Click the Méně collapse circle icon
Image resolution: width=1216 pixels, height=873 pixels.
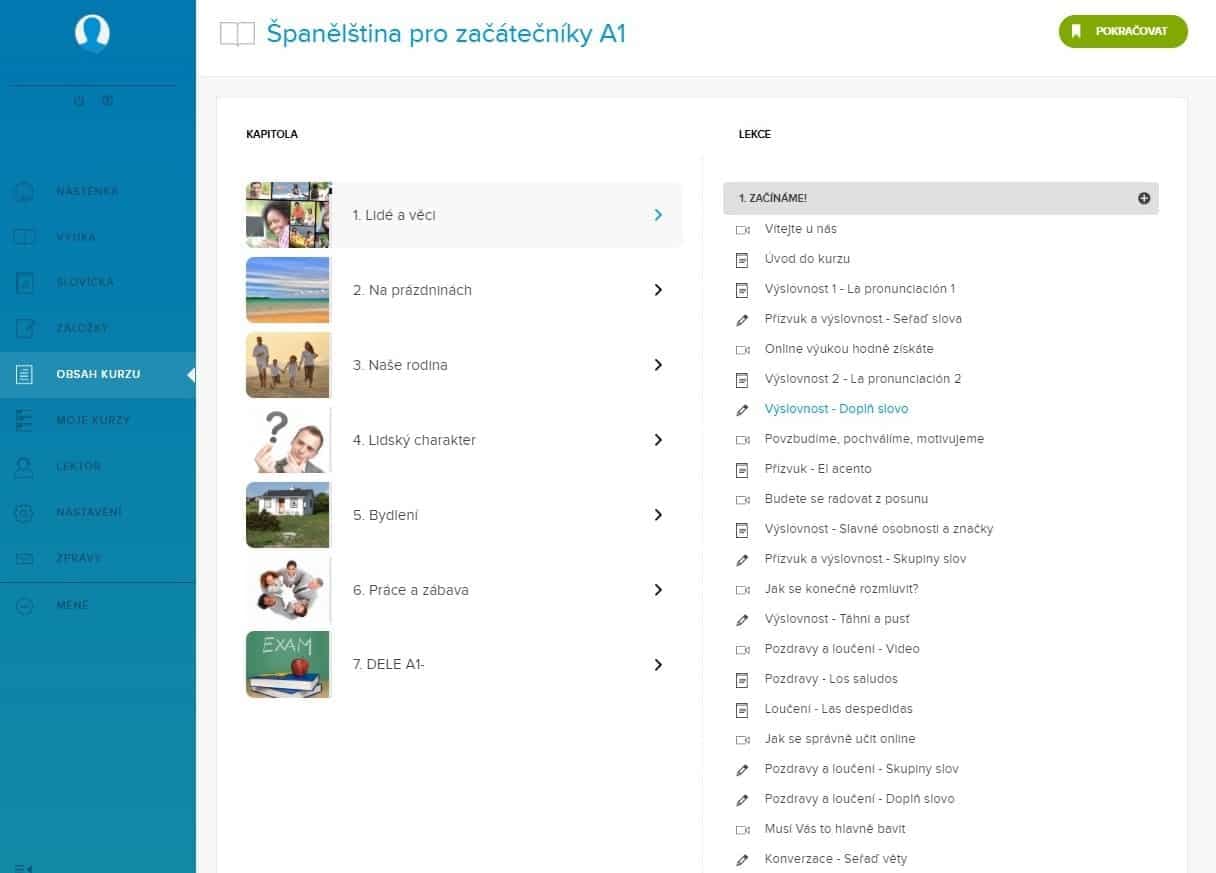pyautogui.click(x=25, y=605)
